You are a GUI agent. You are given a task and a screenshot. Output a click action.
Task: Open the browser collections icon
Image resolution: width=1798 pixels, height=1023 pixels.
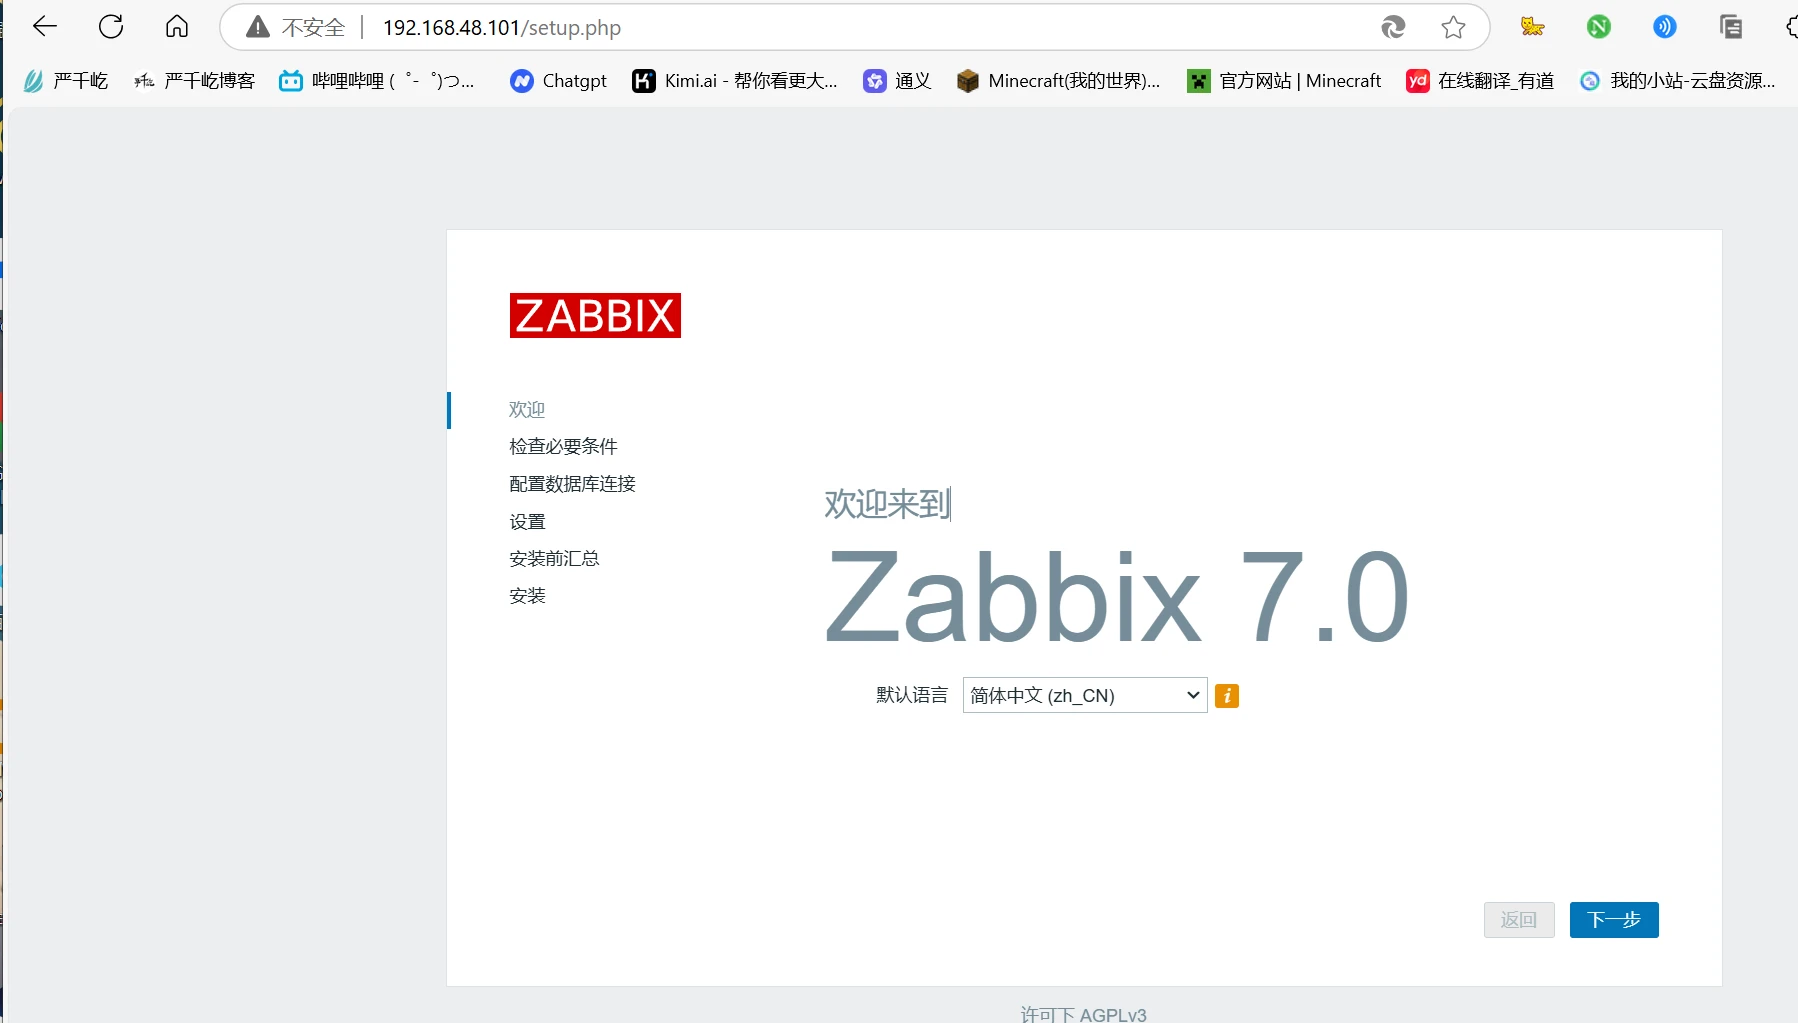point(1730,27)
